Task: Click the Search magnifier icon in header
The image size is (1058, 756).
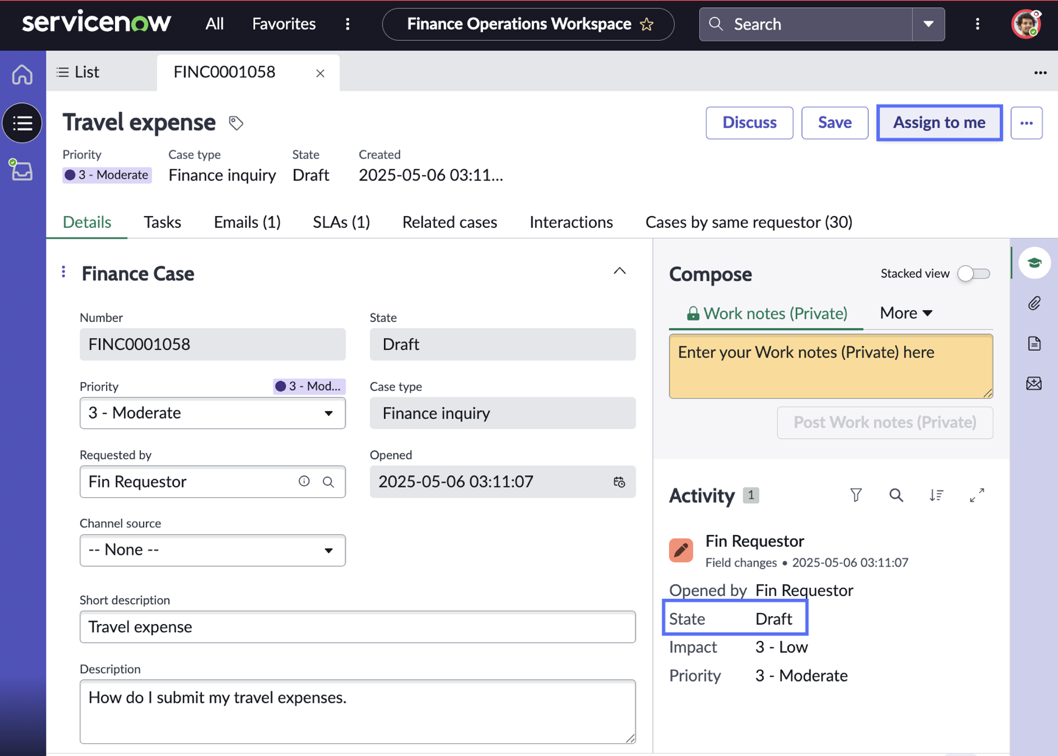Action: [x=716, y=24]
